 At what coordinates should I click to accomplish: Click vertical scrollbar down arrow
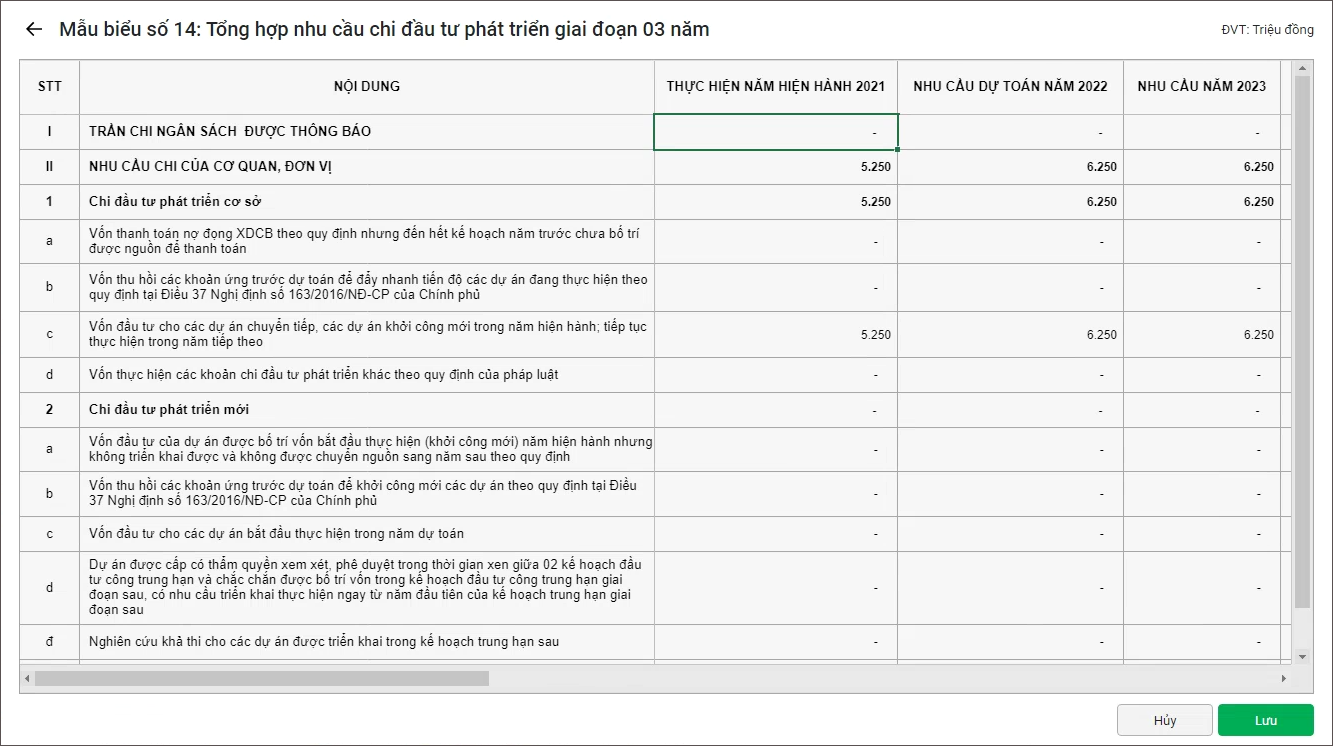1302,656
